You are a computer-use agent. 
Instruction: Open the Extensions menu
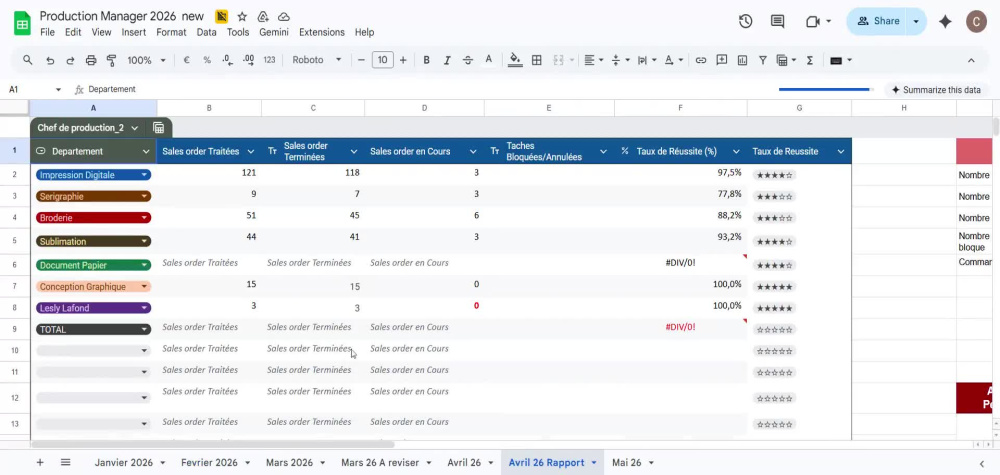(322, 32)
